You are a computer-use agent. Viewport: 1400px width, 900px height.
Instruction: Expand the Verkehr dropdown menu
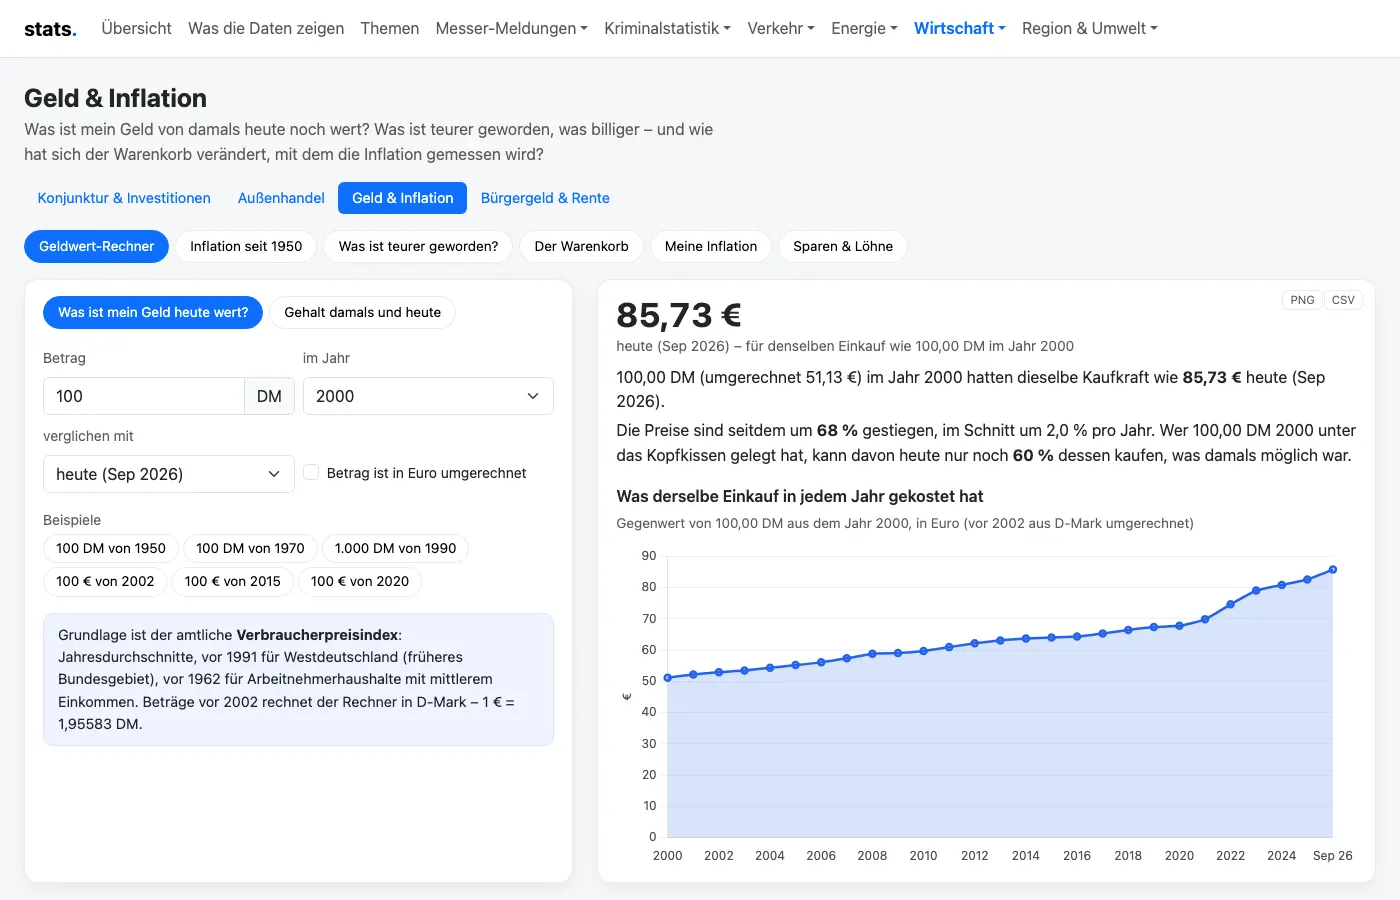(781, 28)
